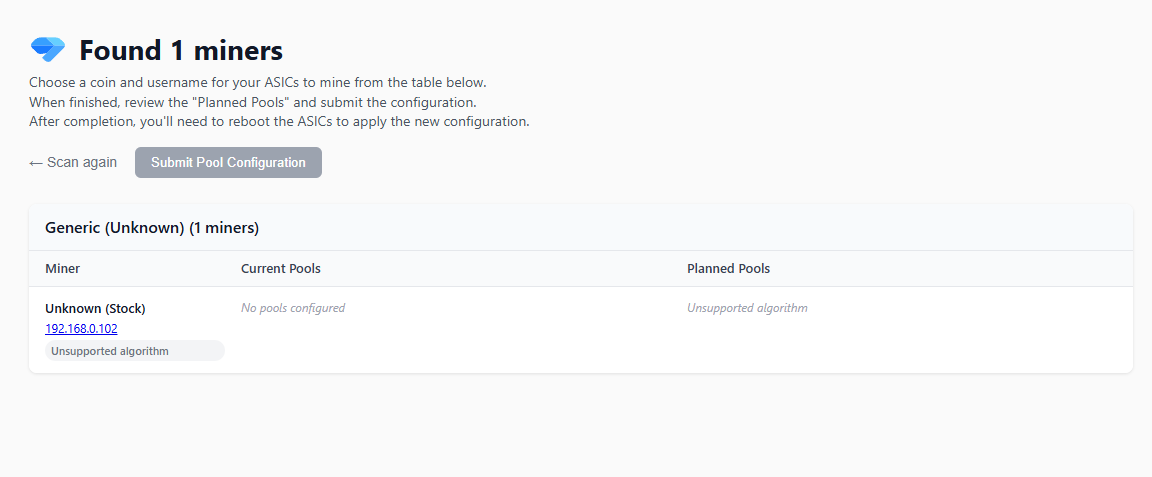Open the 192.168.0.102 miner IP link

81,328
